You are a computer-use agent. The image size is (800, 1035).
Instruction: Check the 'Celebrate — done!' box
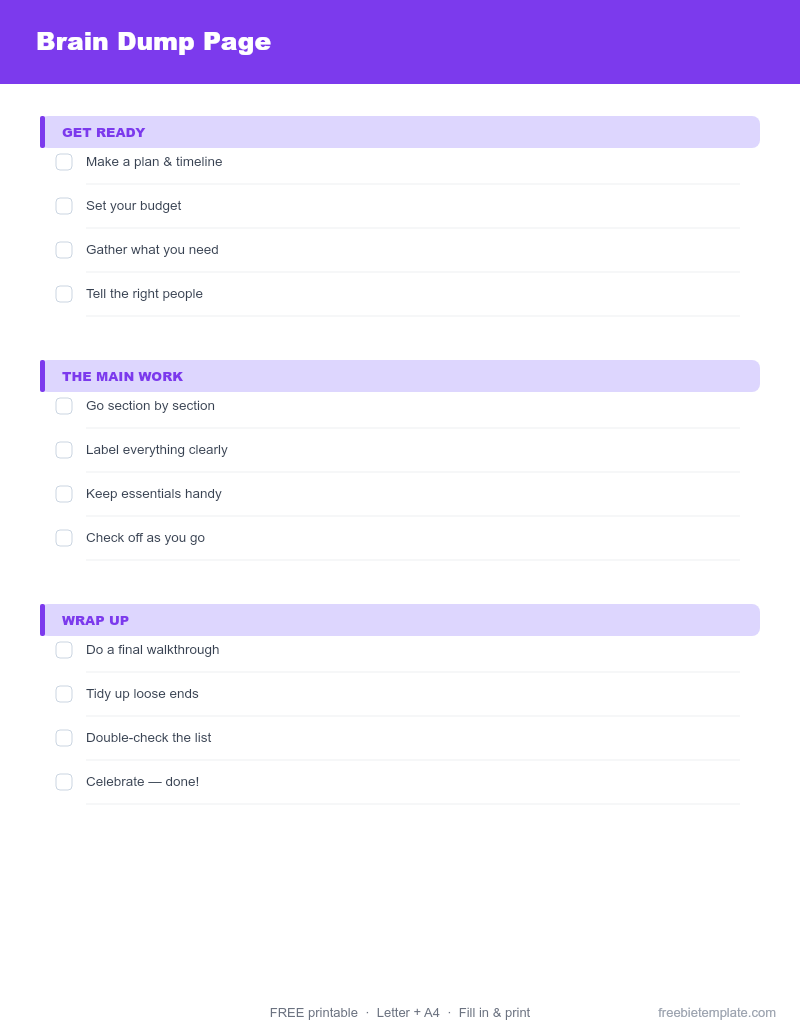click(x=64, y=782)
